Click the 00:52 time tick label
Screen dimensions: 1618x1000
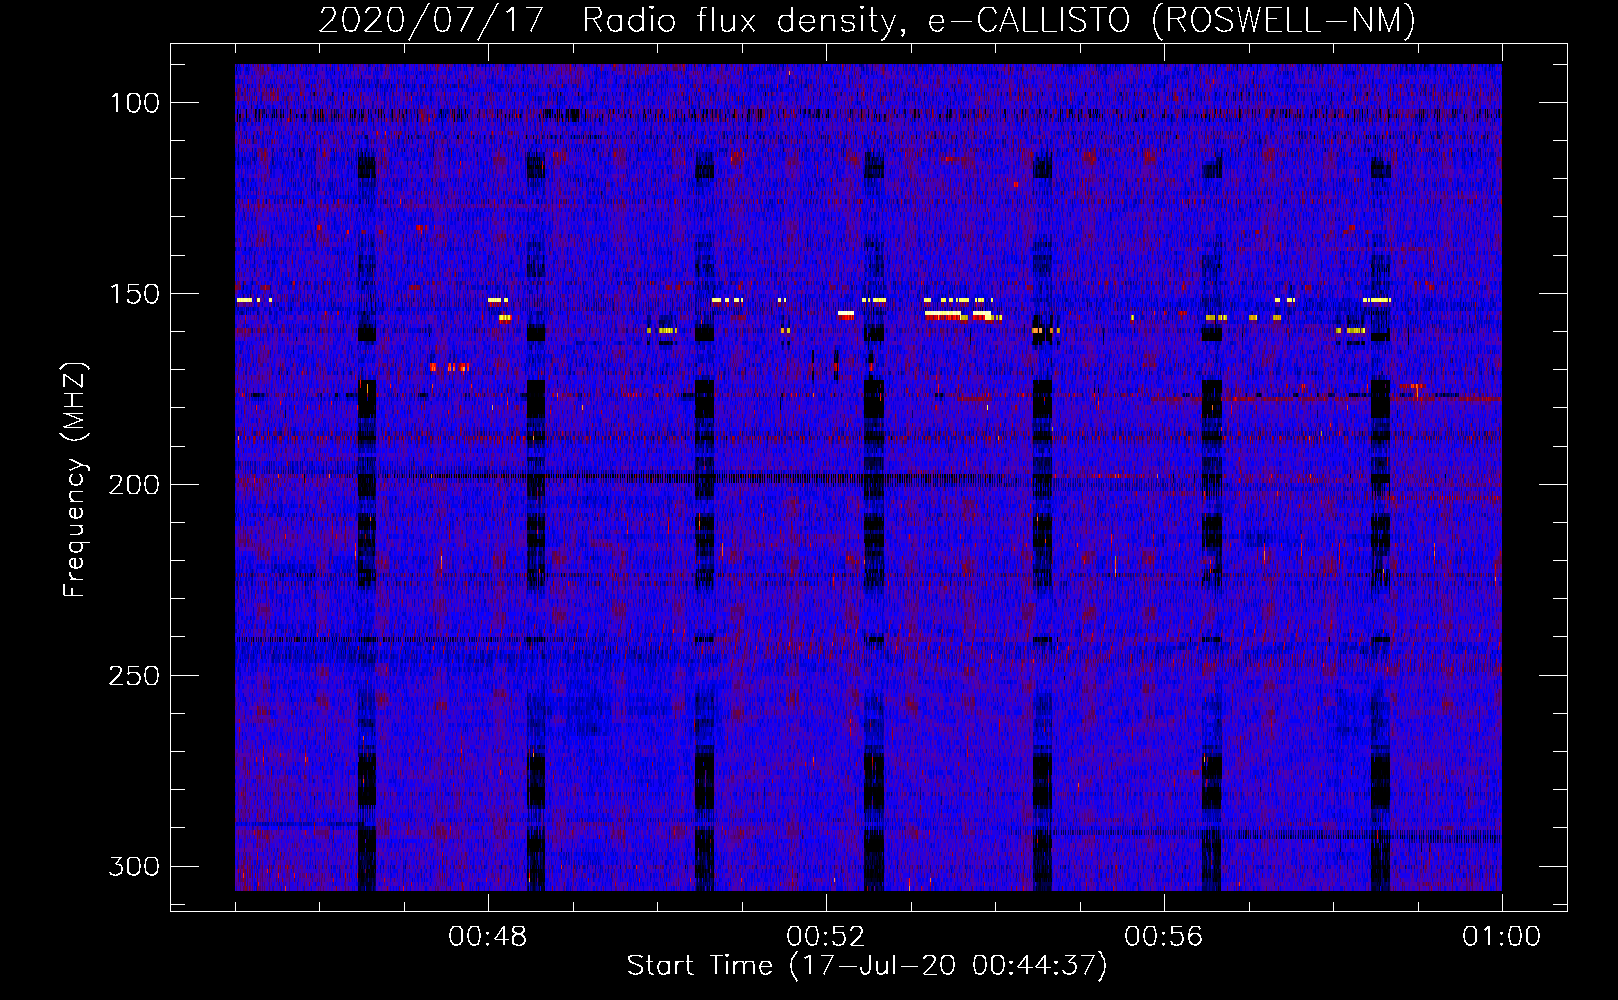click(x=826, y=937)
